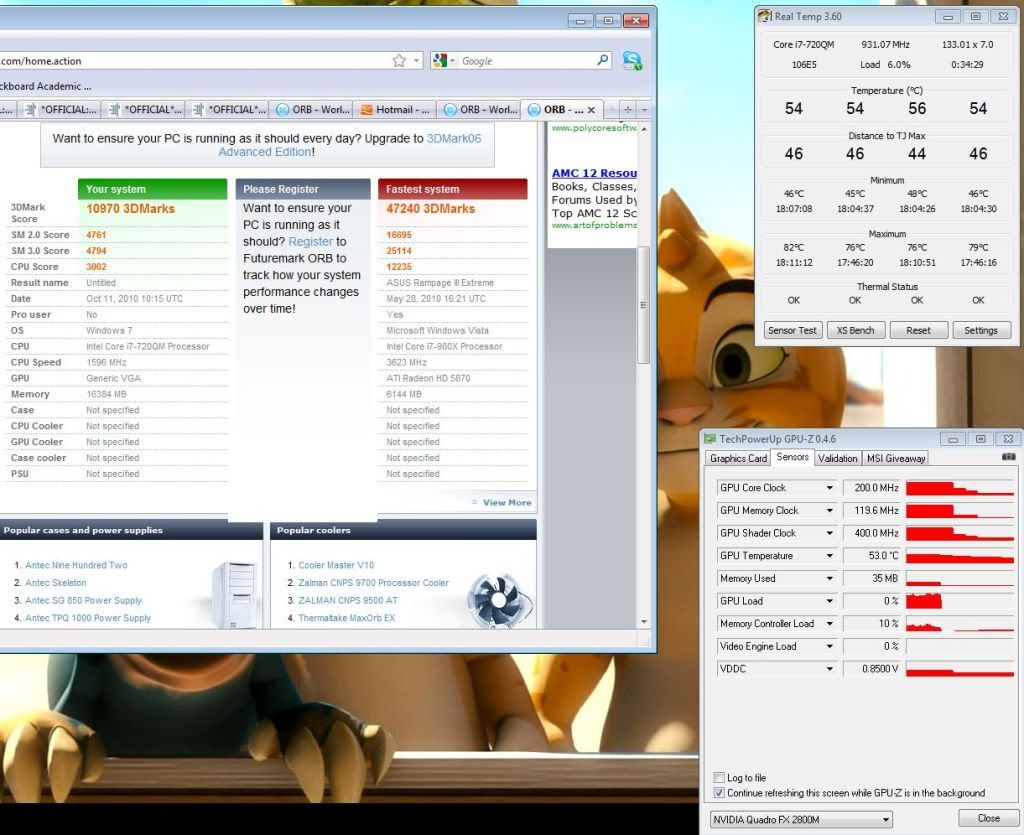Viewport: 1024px width, 835px height.
Task: Click the GPU-Z camera screenshot icon
Action: click(x=1009, y=457)
